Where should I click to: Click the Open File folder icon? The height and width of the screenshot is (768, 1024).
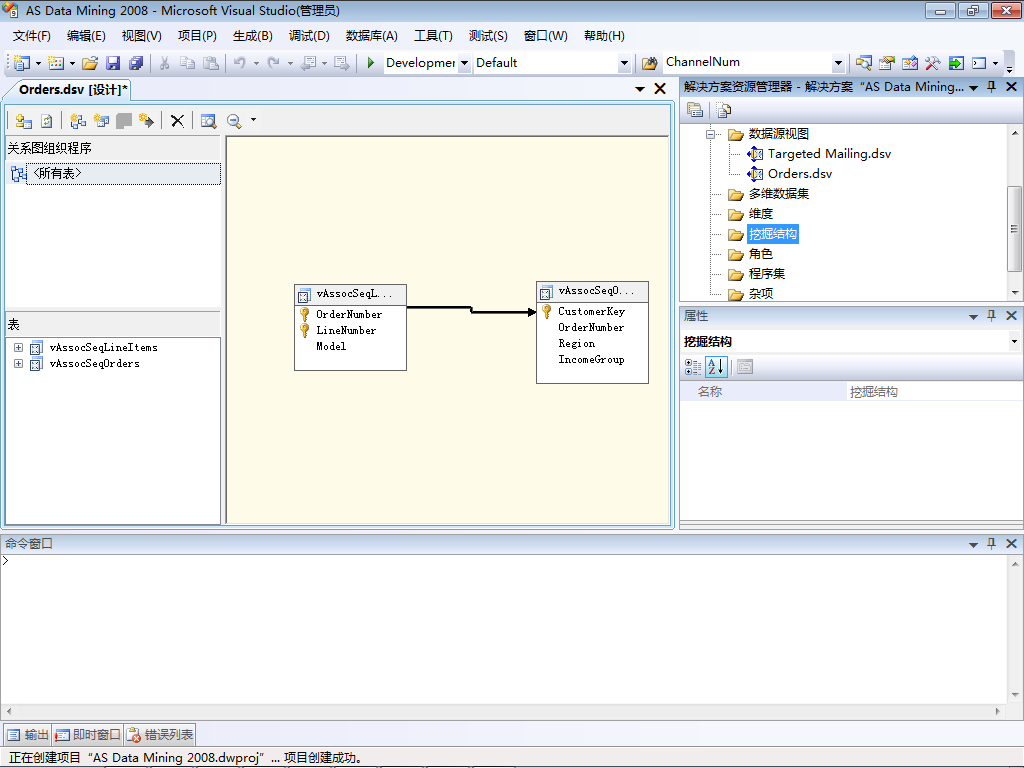(90, 63)
